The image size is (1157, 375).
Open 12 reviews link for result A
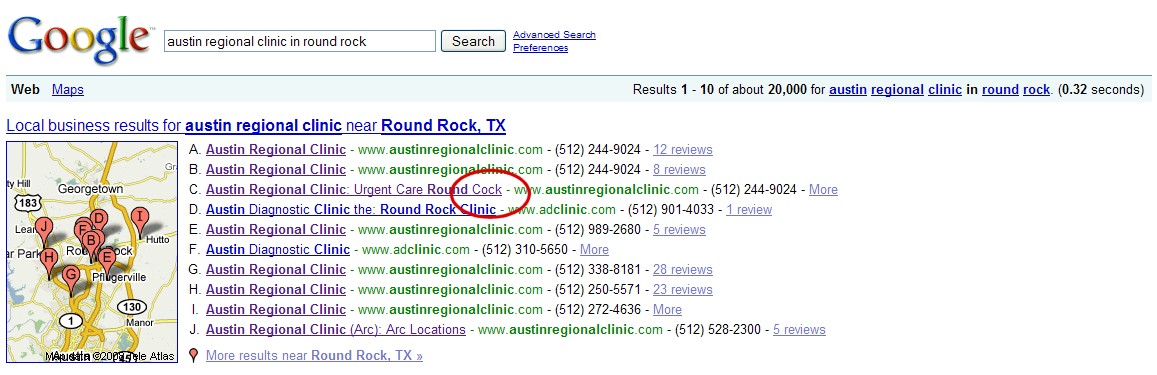(x=683, y=150)
